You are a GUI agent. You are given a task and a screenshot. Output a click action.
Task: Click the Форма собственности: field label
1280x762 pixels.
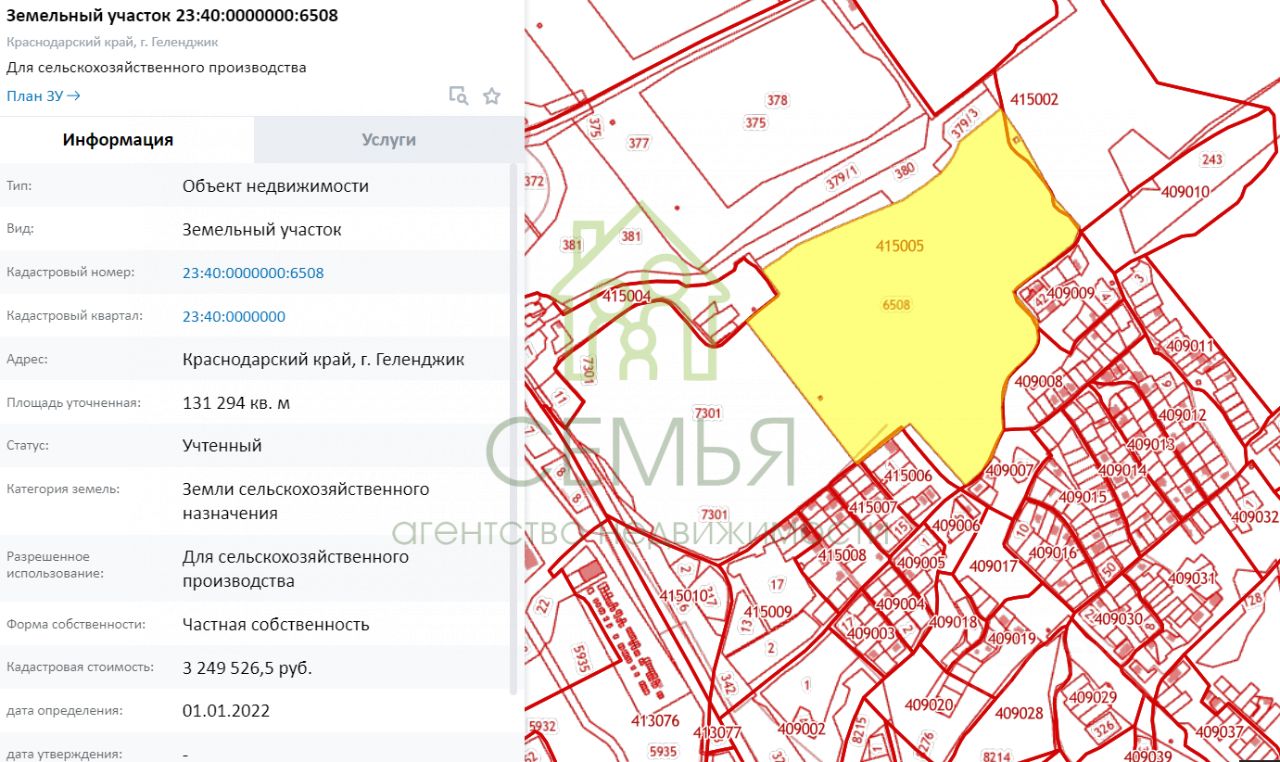coord(76,624)
